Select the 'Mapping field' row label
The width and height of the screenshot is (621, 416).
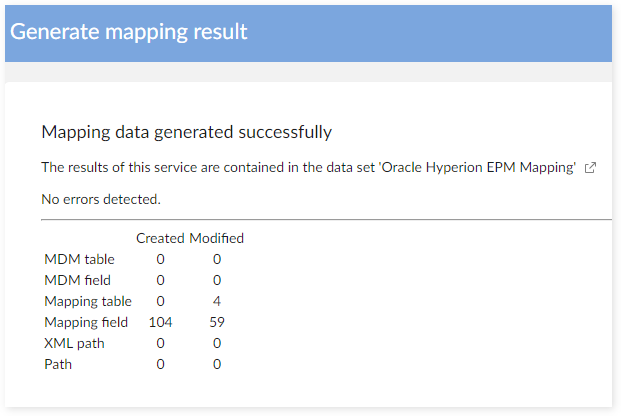click(x=86, y=322)
